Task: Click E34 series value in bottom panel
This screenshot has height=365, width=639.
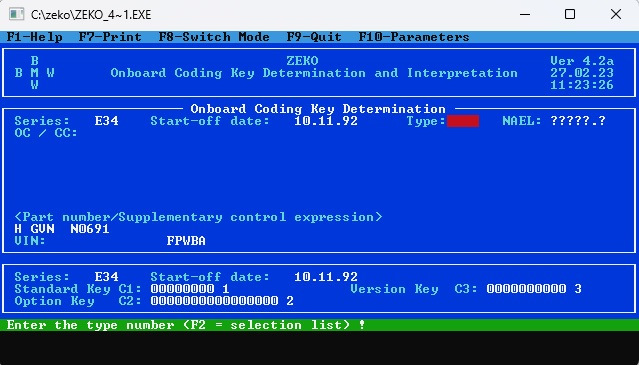Action: click(x=106, y=277)
